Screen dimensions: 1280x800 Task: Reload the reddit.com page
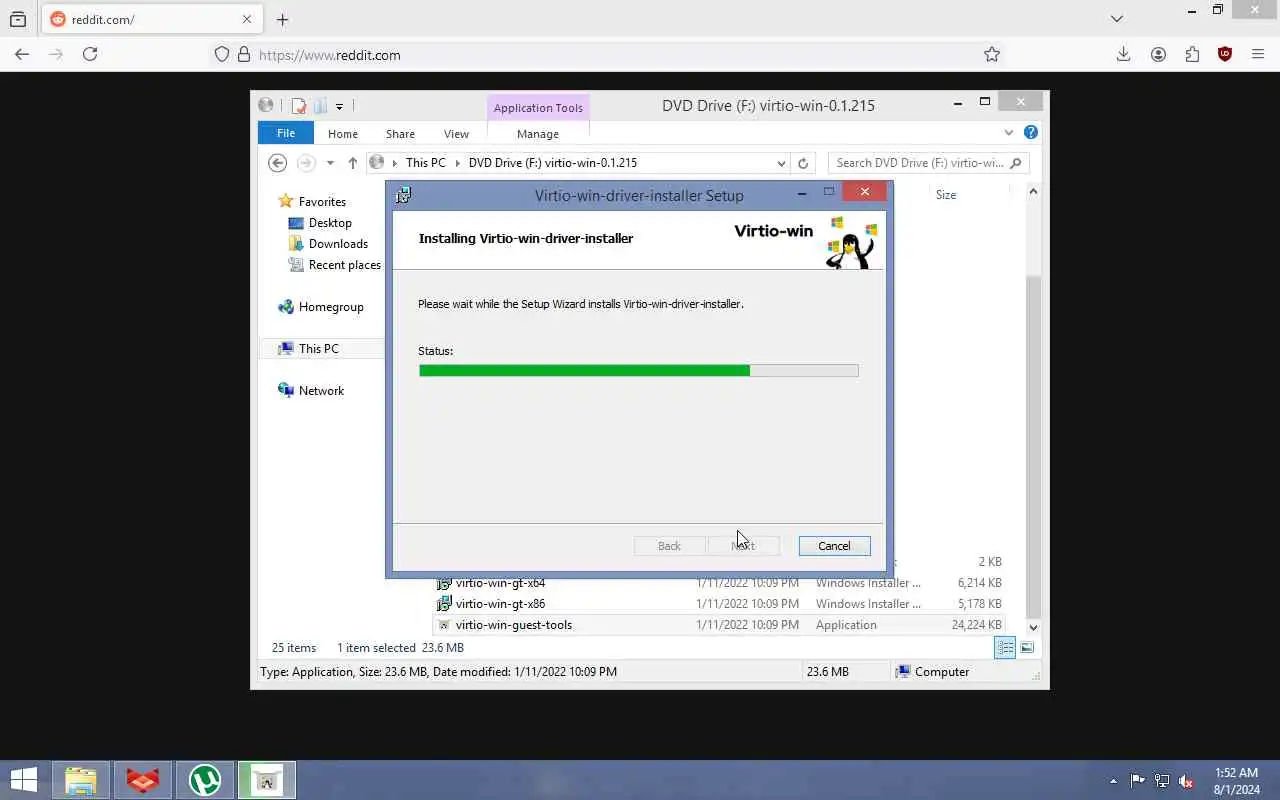[90, 55]
